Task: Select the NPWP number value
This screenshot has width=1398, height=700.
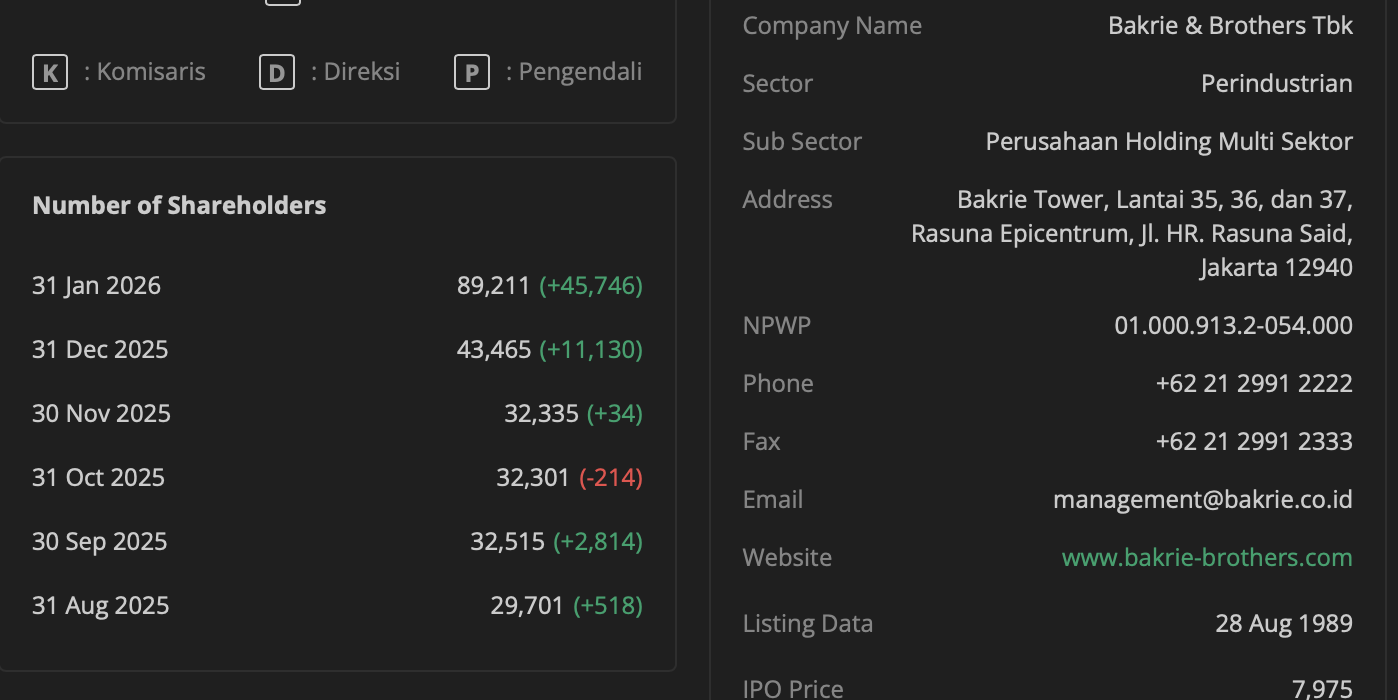Action: [1233, 325]
